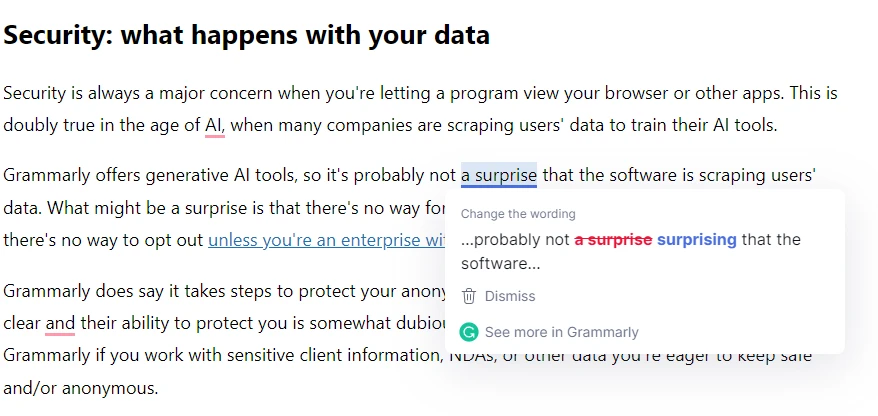Open the 'unless you're an enterprise' link
Viewport: 878px width, 416px height.
tap(327, 240)
